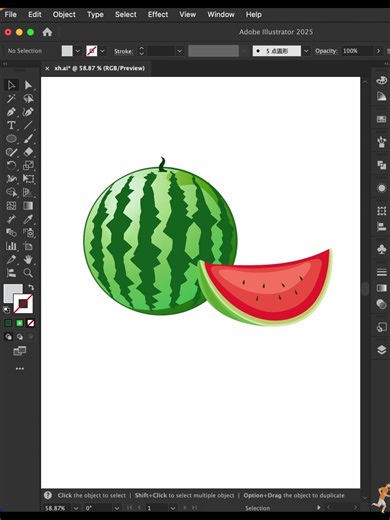The height and width of the screenshot is (520, 390).
Task: Select the Shape Builder tool
Action: tap(11, 192)
